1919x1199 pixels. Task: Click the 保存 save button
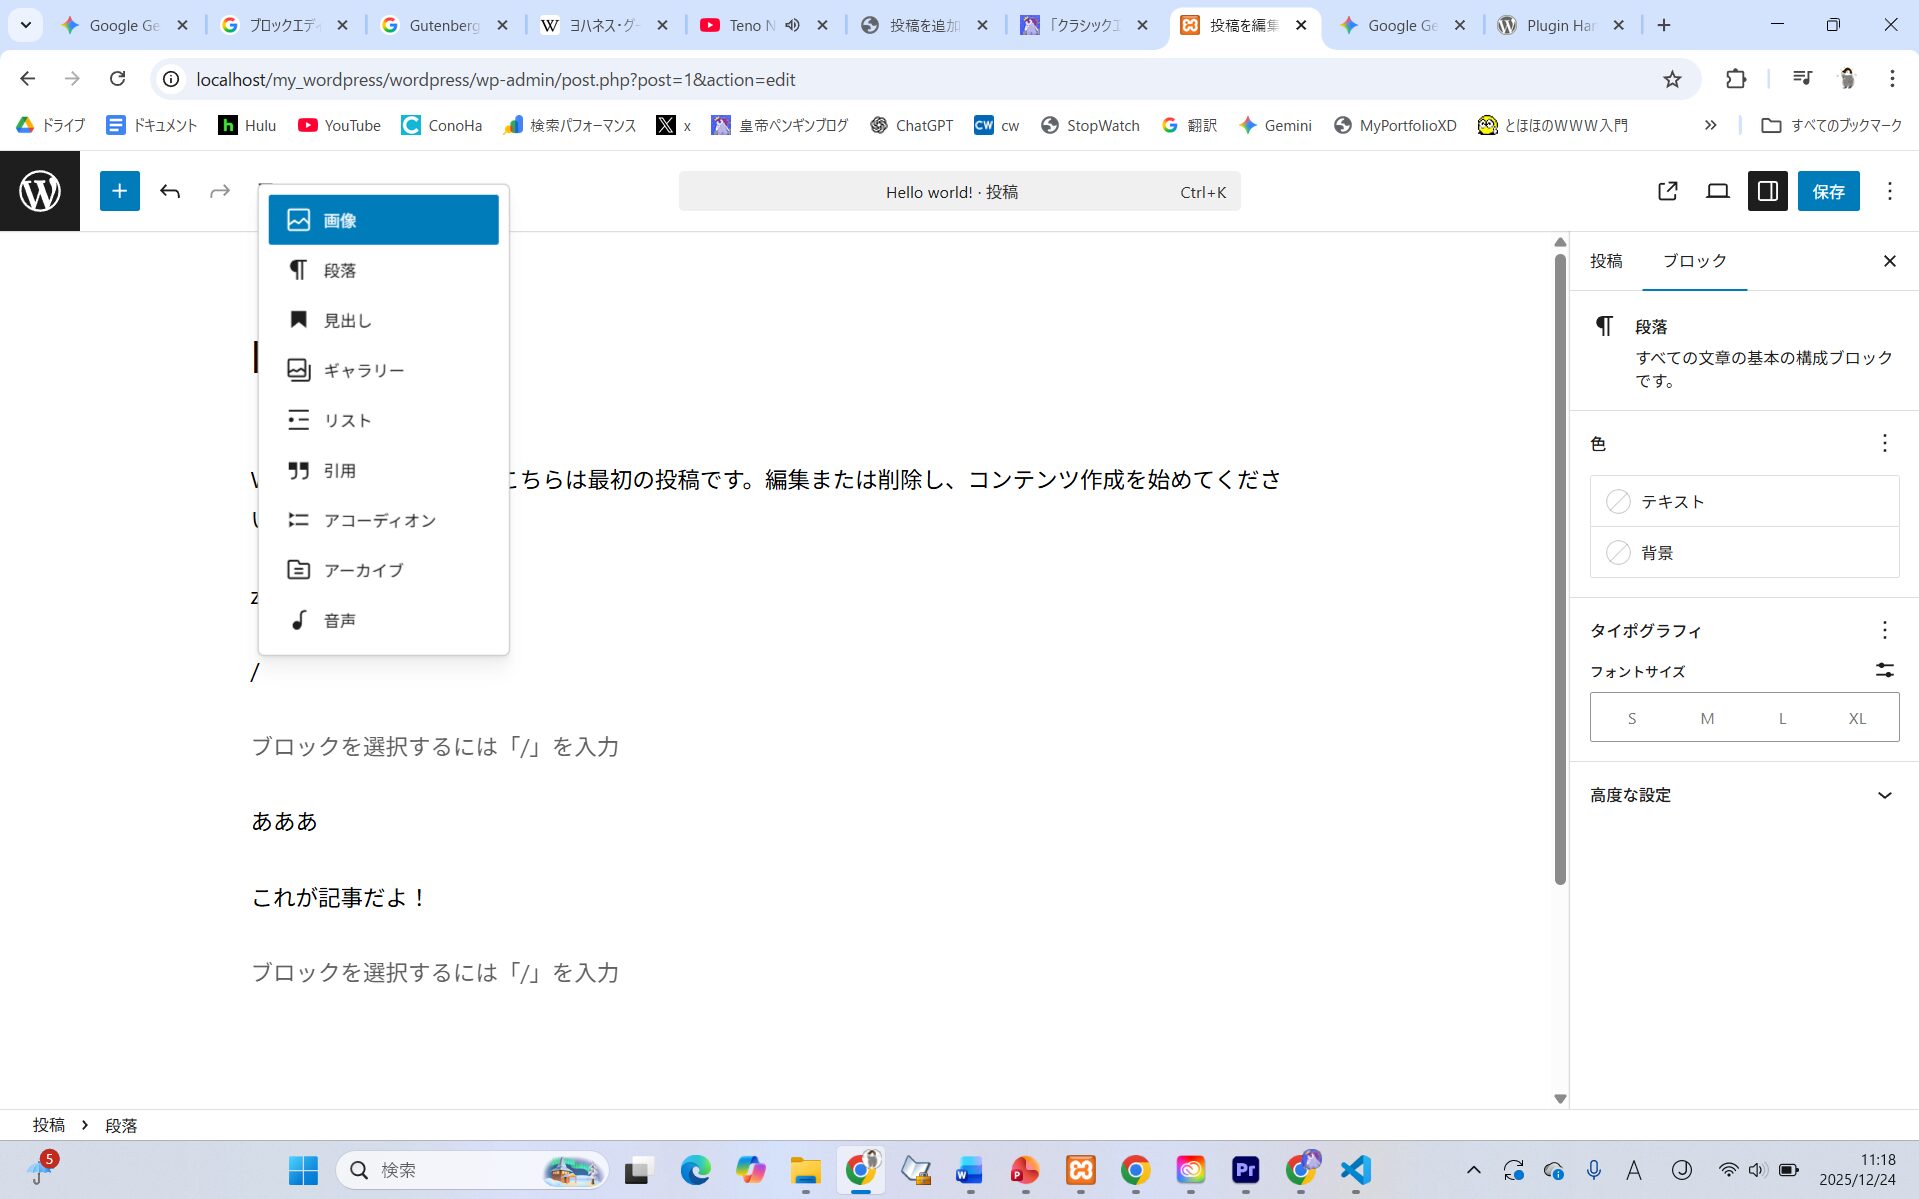tap(1828, 191)
